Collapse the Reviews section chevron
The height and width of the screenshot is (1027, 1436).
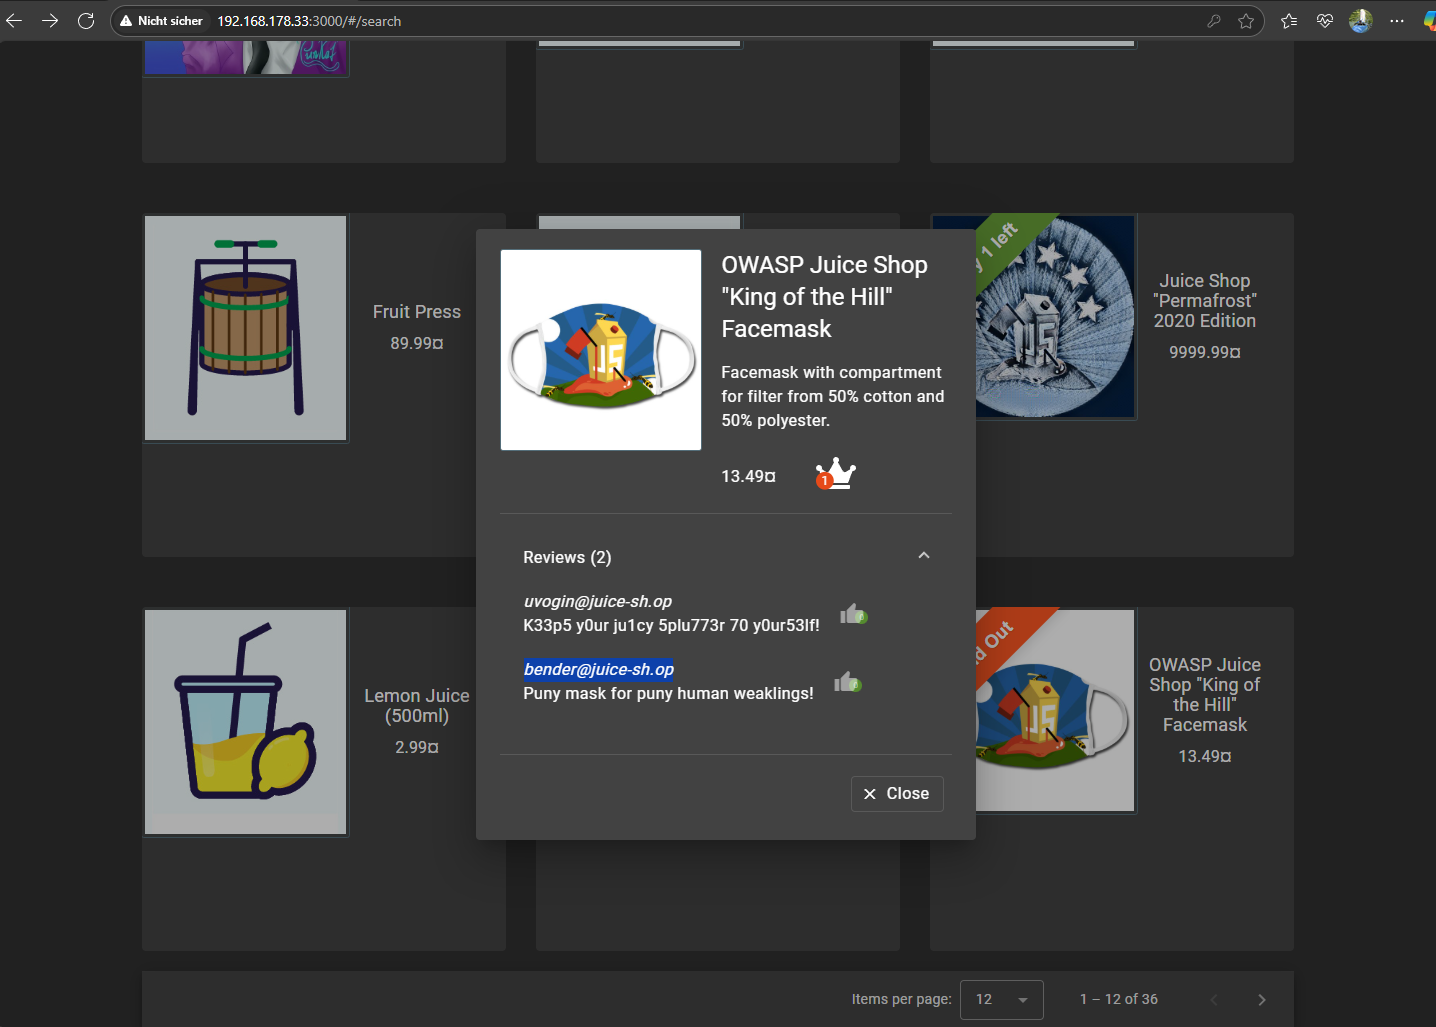click(x=923, y=555)
